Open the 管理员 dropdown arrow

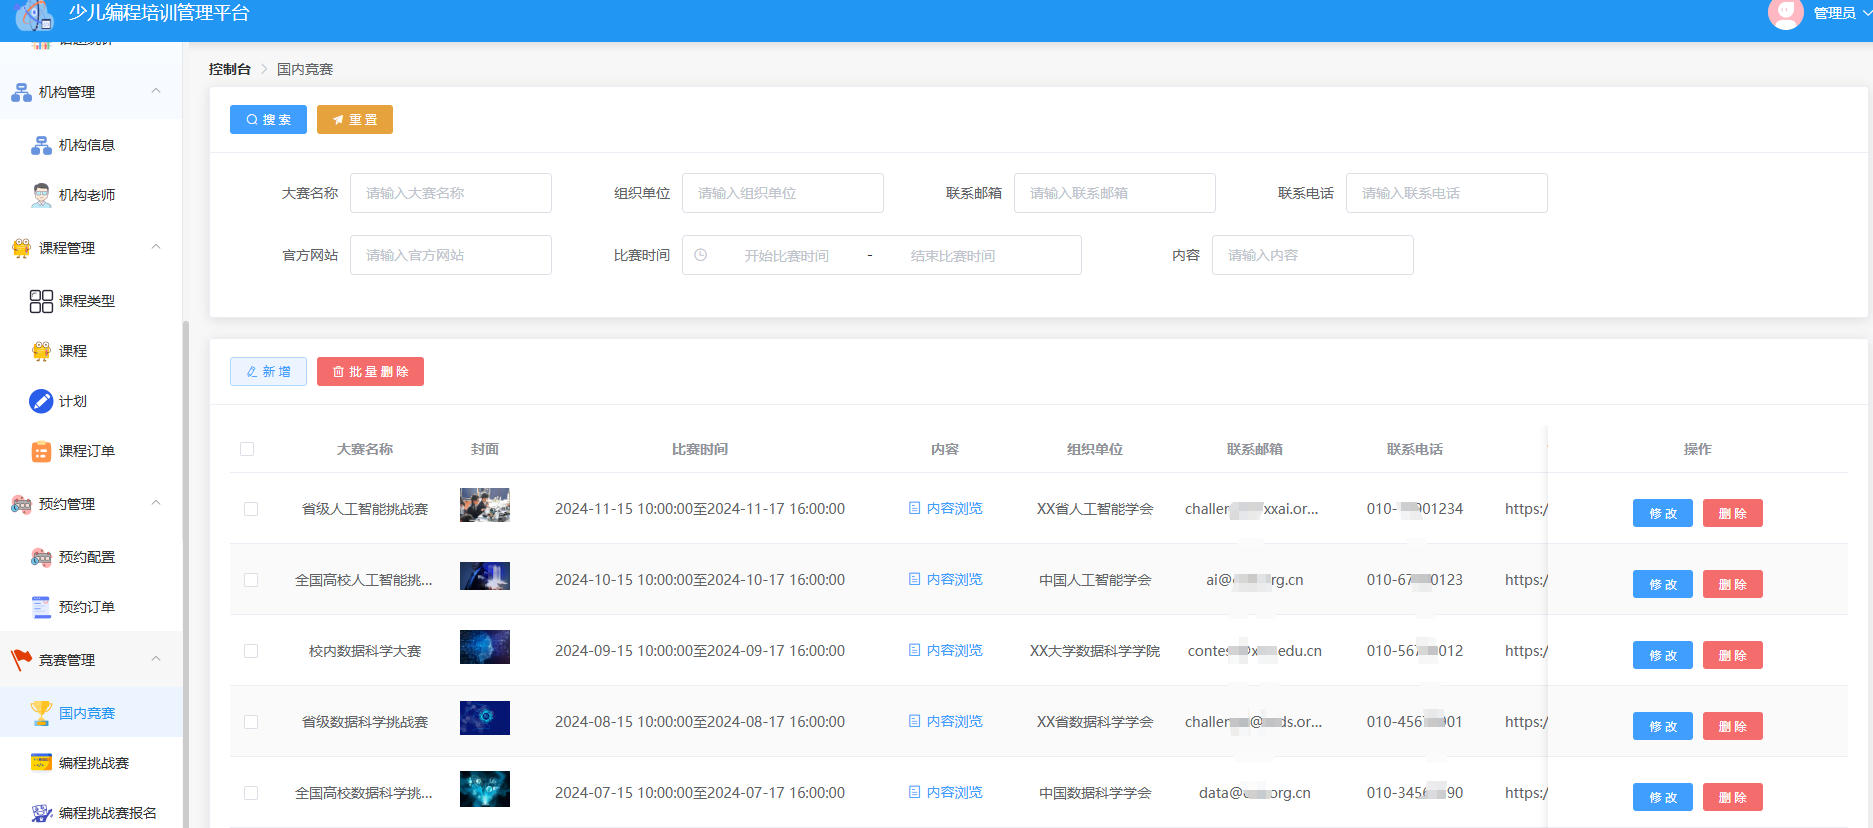(x=1866, y=13)
